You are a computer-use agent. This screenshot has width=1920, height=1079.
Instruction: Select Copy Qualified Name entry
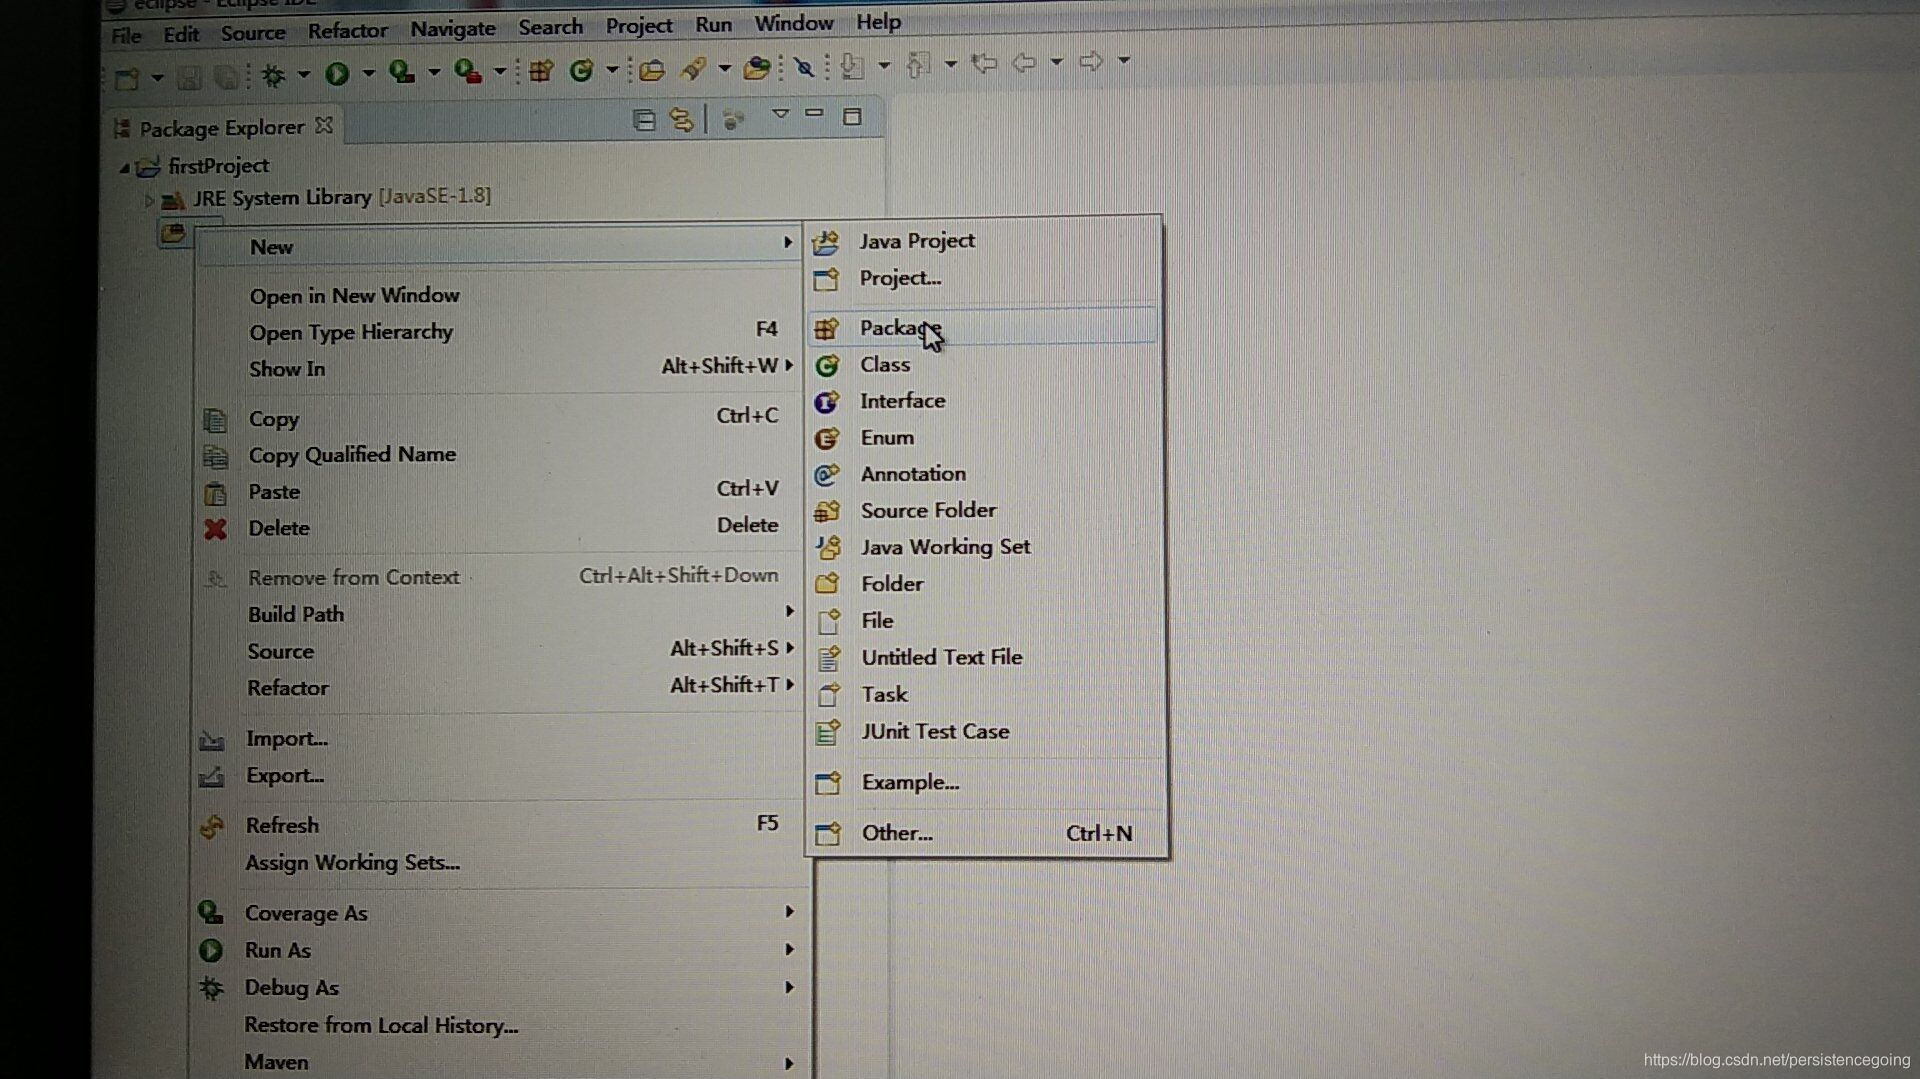[x=500, y=455]
